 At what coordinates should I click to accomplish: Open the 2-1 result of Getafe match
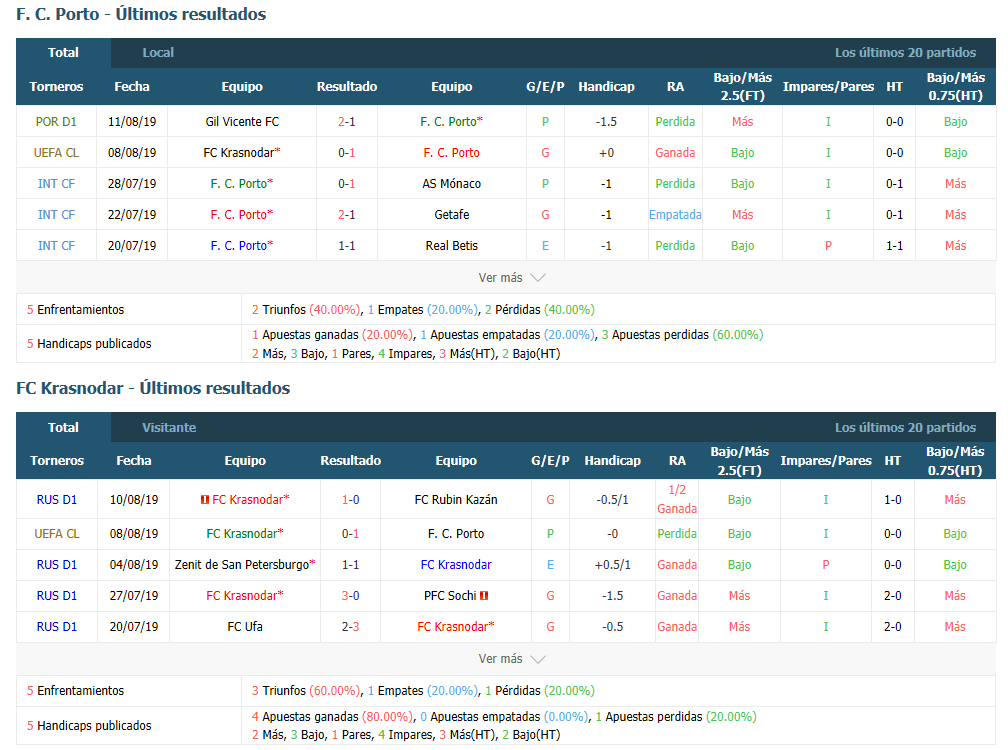(x=346, y=215)
